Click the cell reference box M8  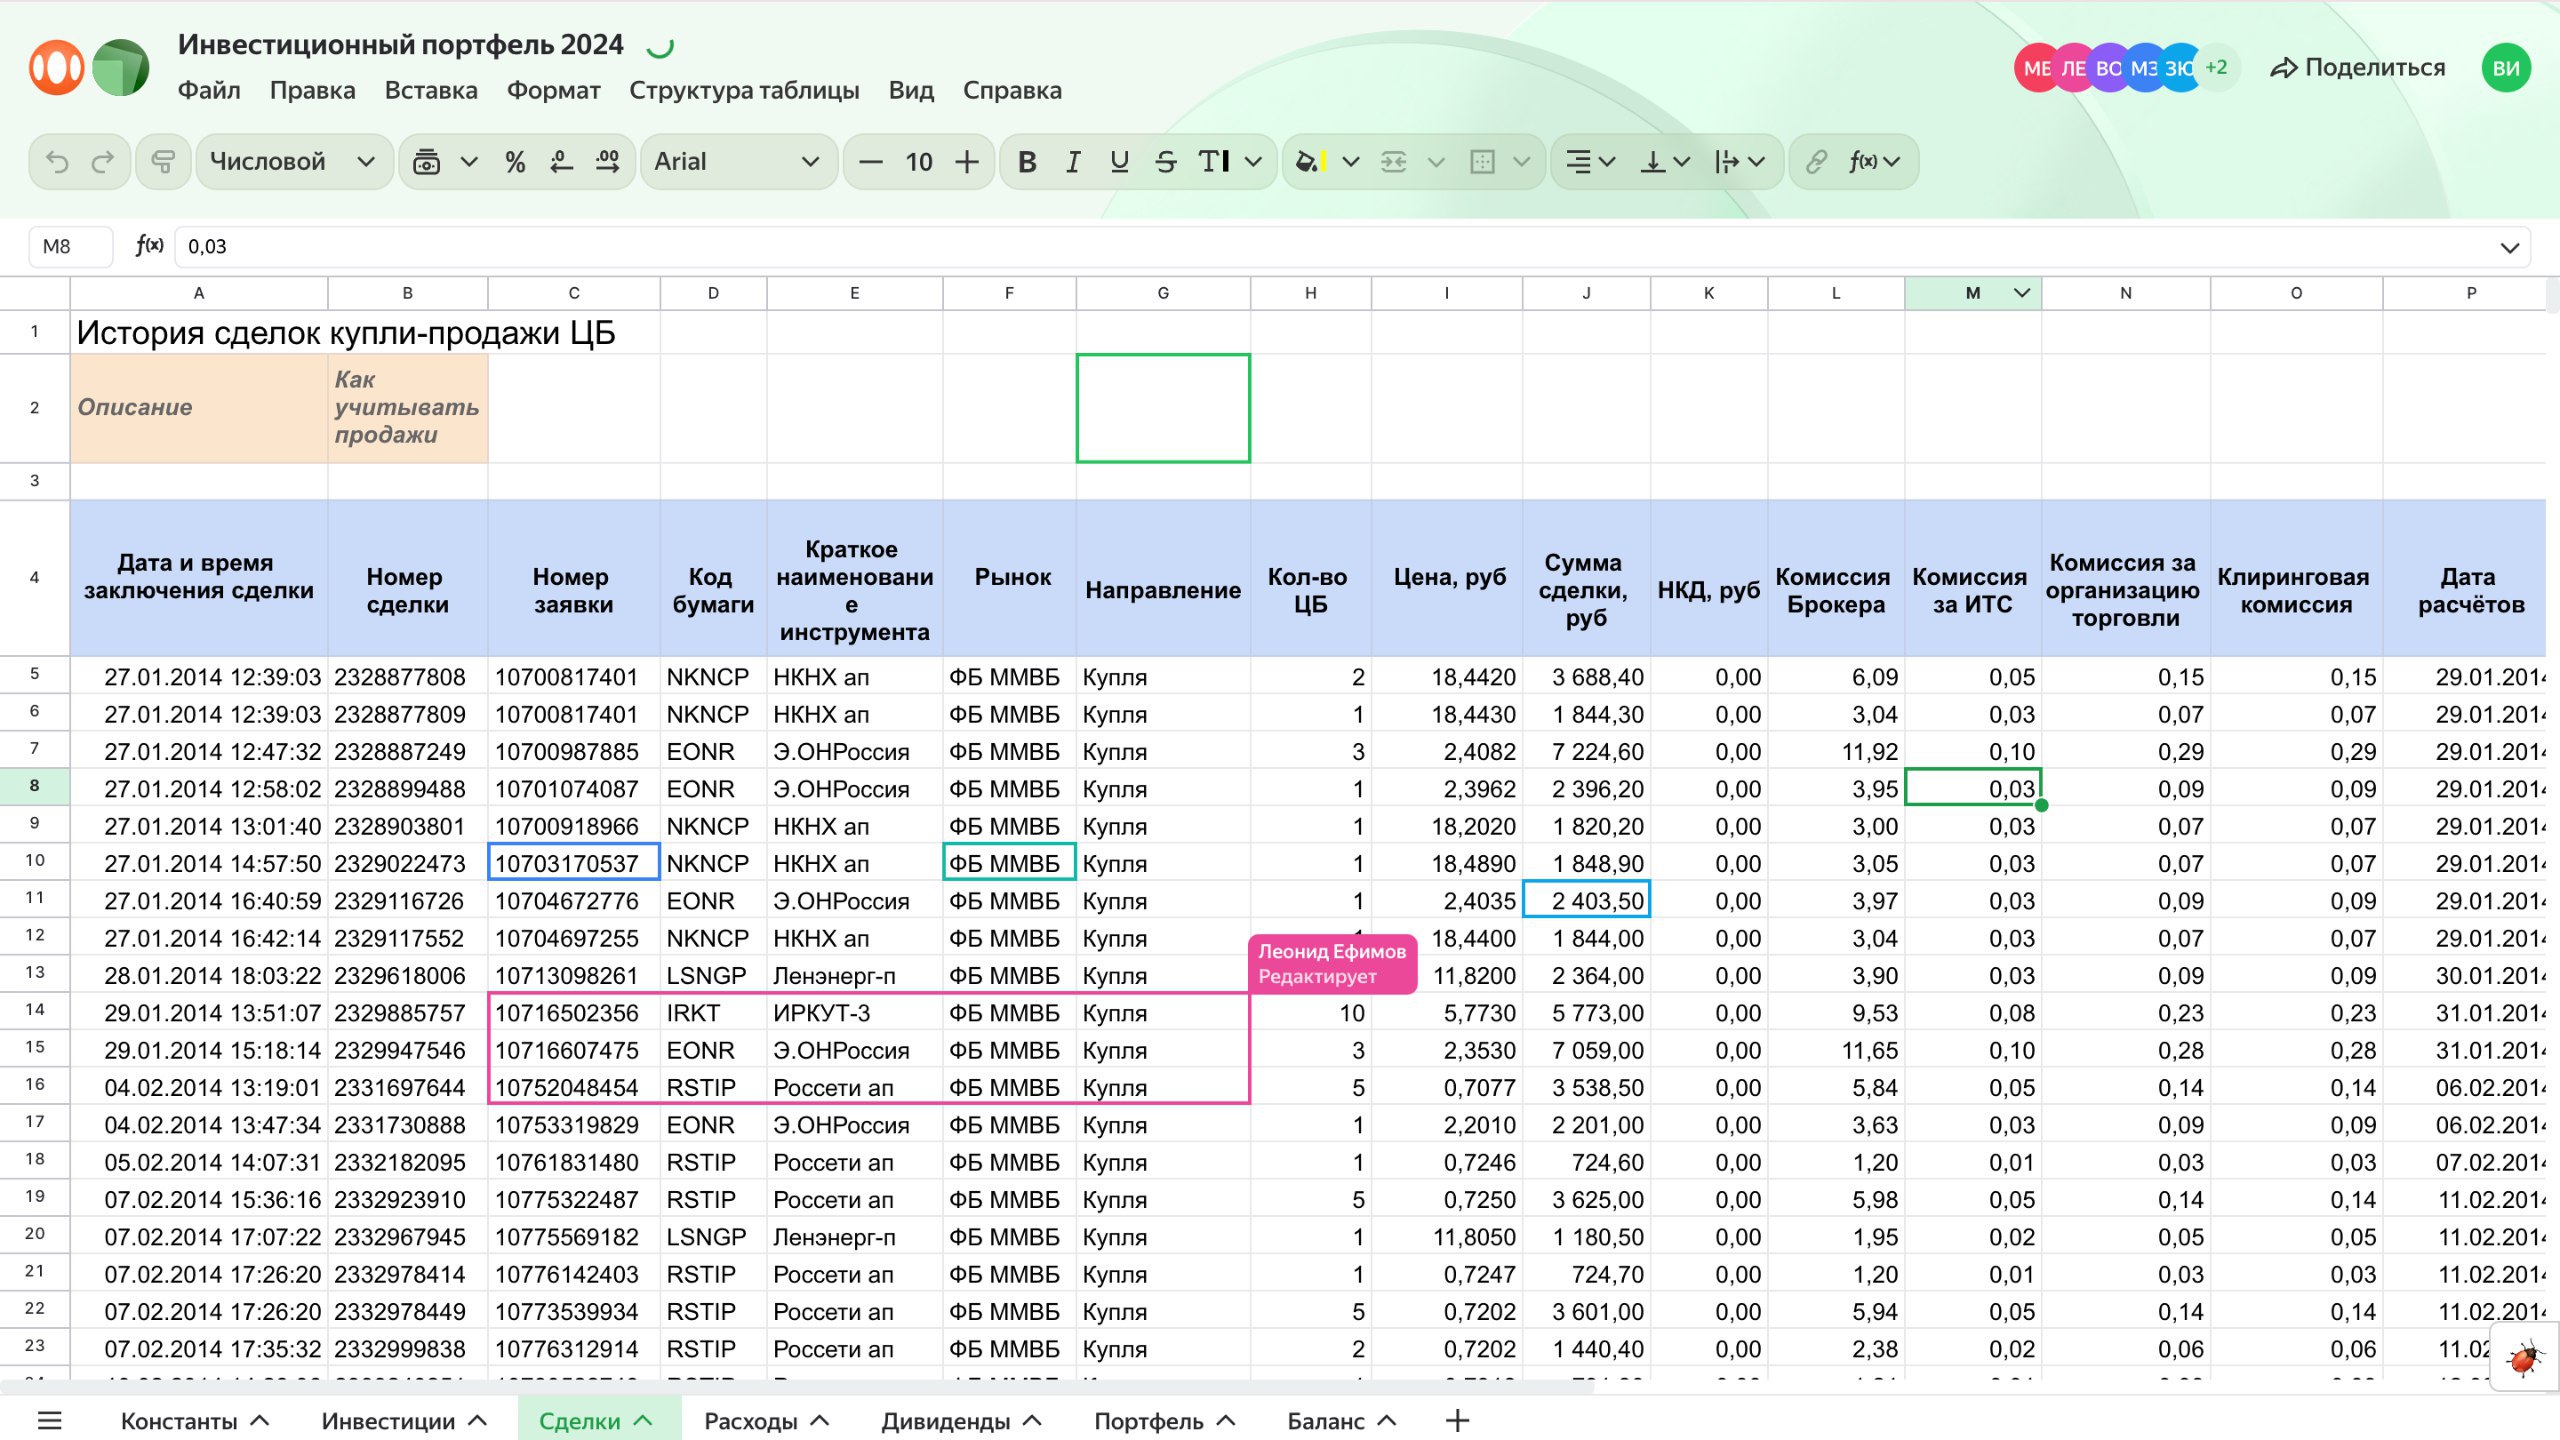pyautogui.click(x=70, y=246)
